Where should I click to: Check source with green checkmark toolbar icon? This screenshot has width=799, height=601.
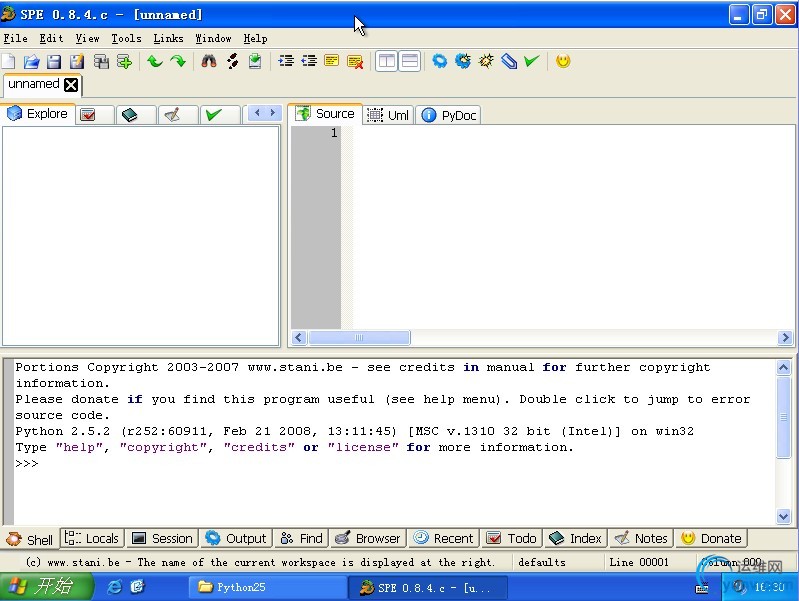pyautogui.click(x=531, y=62)
